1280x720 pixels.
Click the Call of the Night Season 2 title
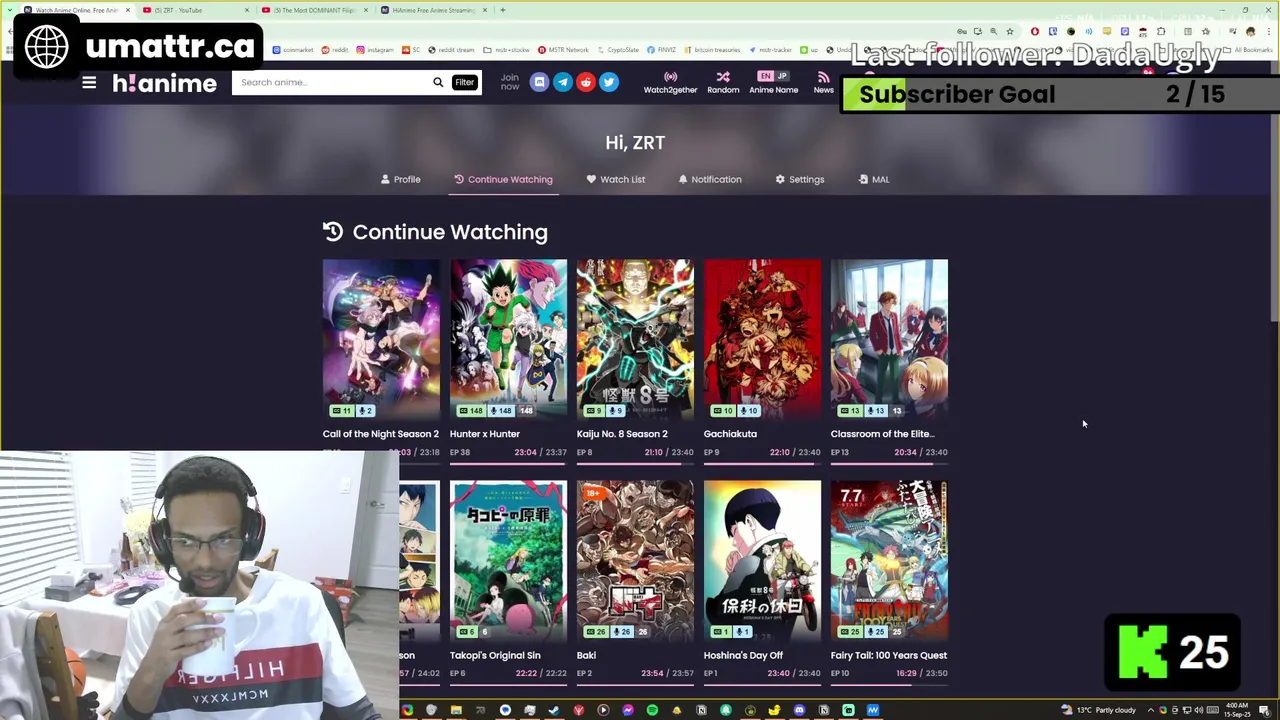point(380,434)
